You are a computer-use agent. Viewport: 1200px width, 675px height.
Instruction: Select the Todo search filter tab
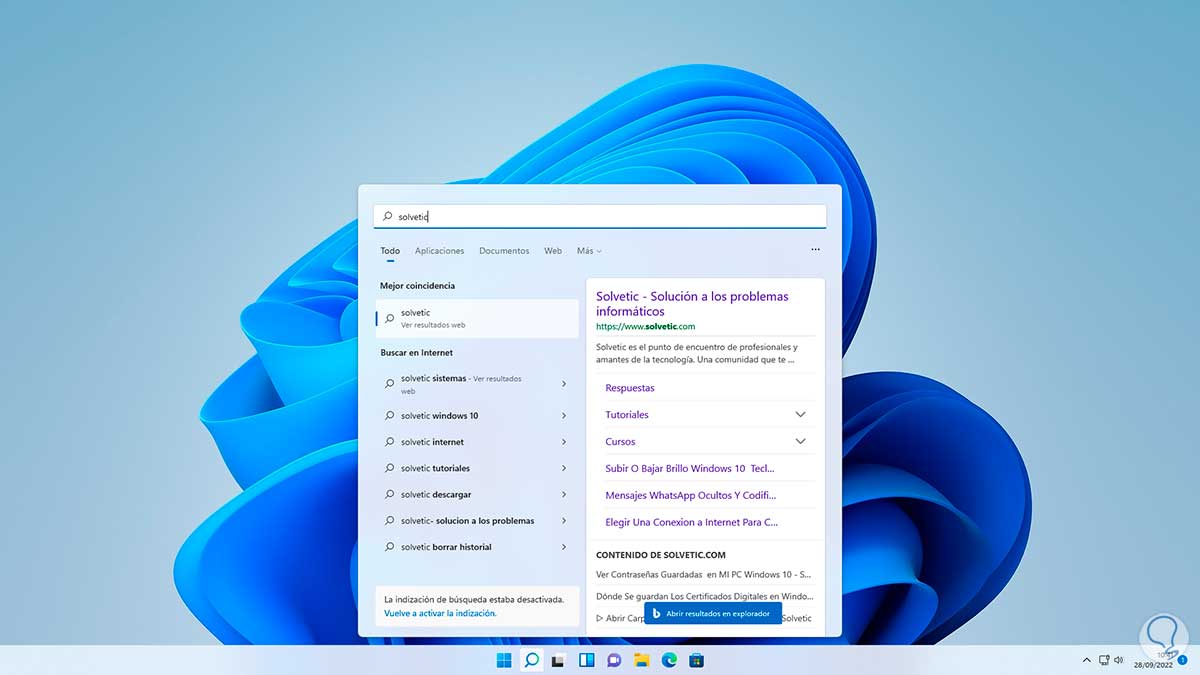click(390, 251)
